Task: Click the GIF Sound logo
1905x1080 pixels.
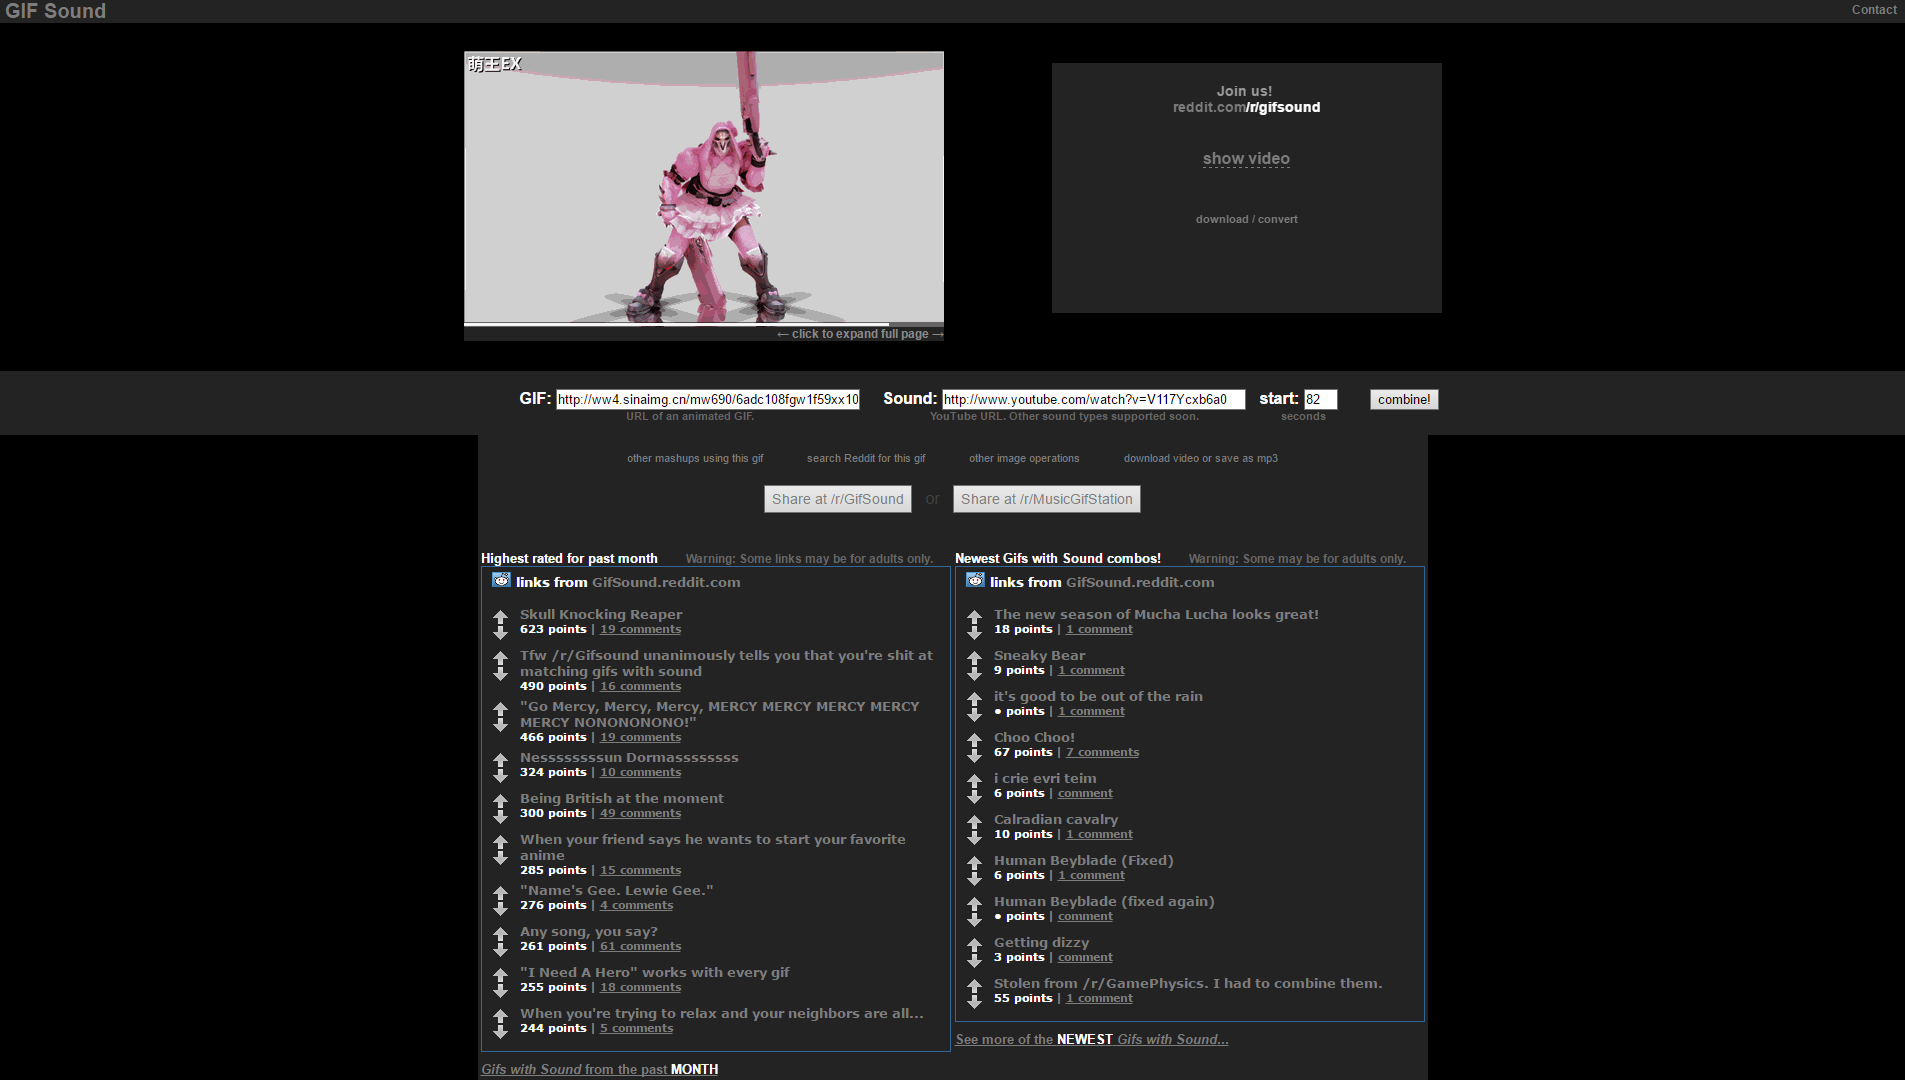Action: coord(55,11)
